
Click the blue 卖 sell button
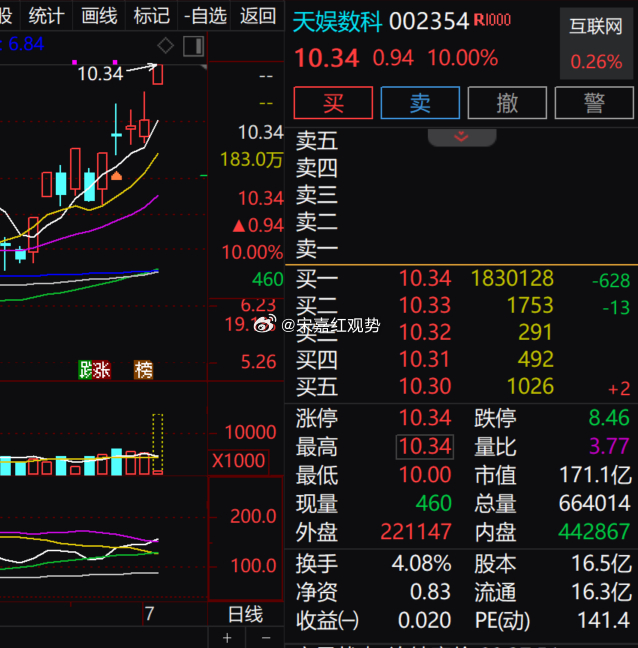point(420,103)
